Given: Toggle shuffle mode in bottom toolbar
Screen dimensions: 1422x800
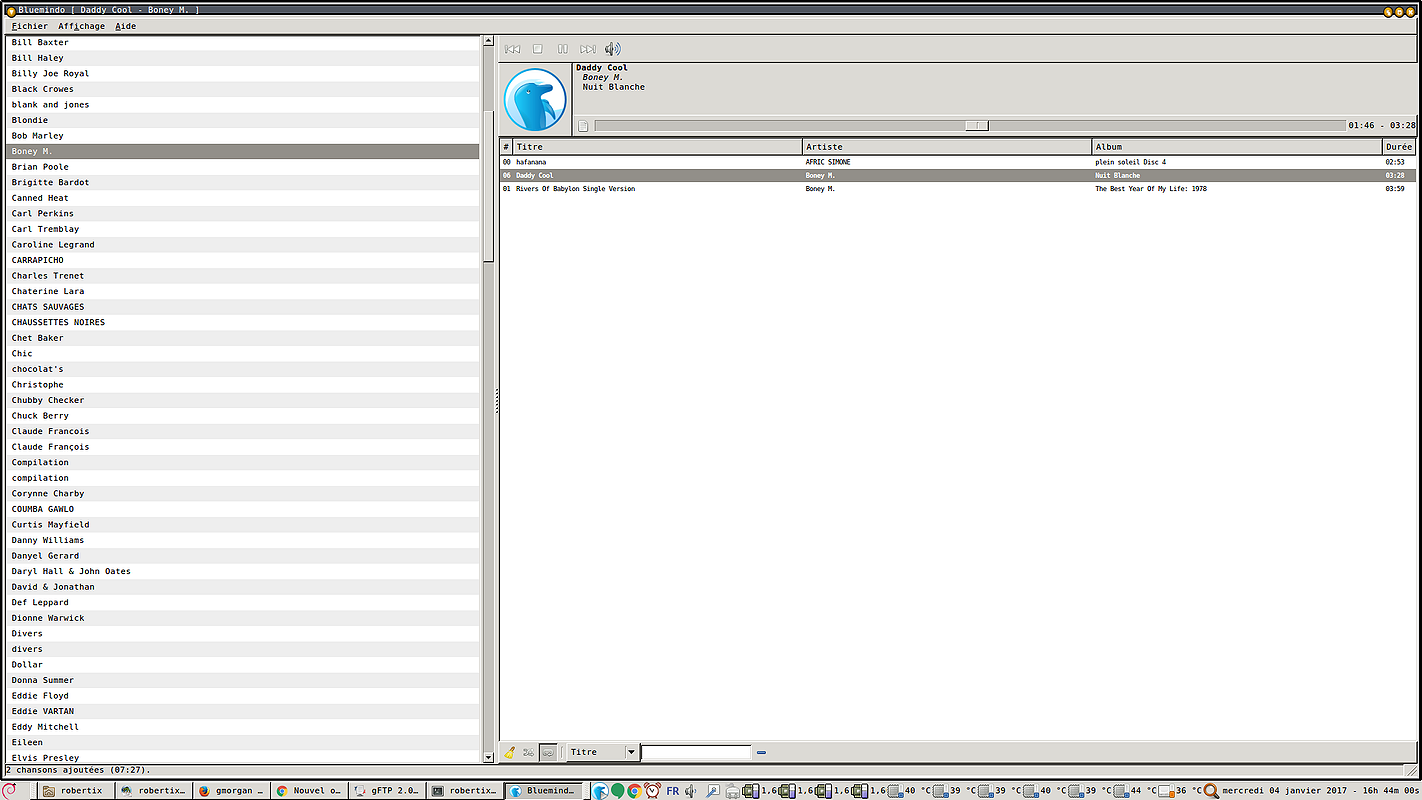Looking at the screenshot, I should [529, 752].
